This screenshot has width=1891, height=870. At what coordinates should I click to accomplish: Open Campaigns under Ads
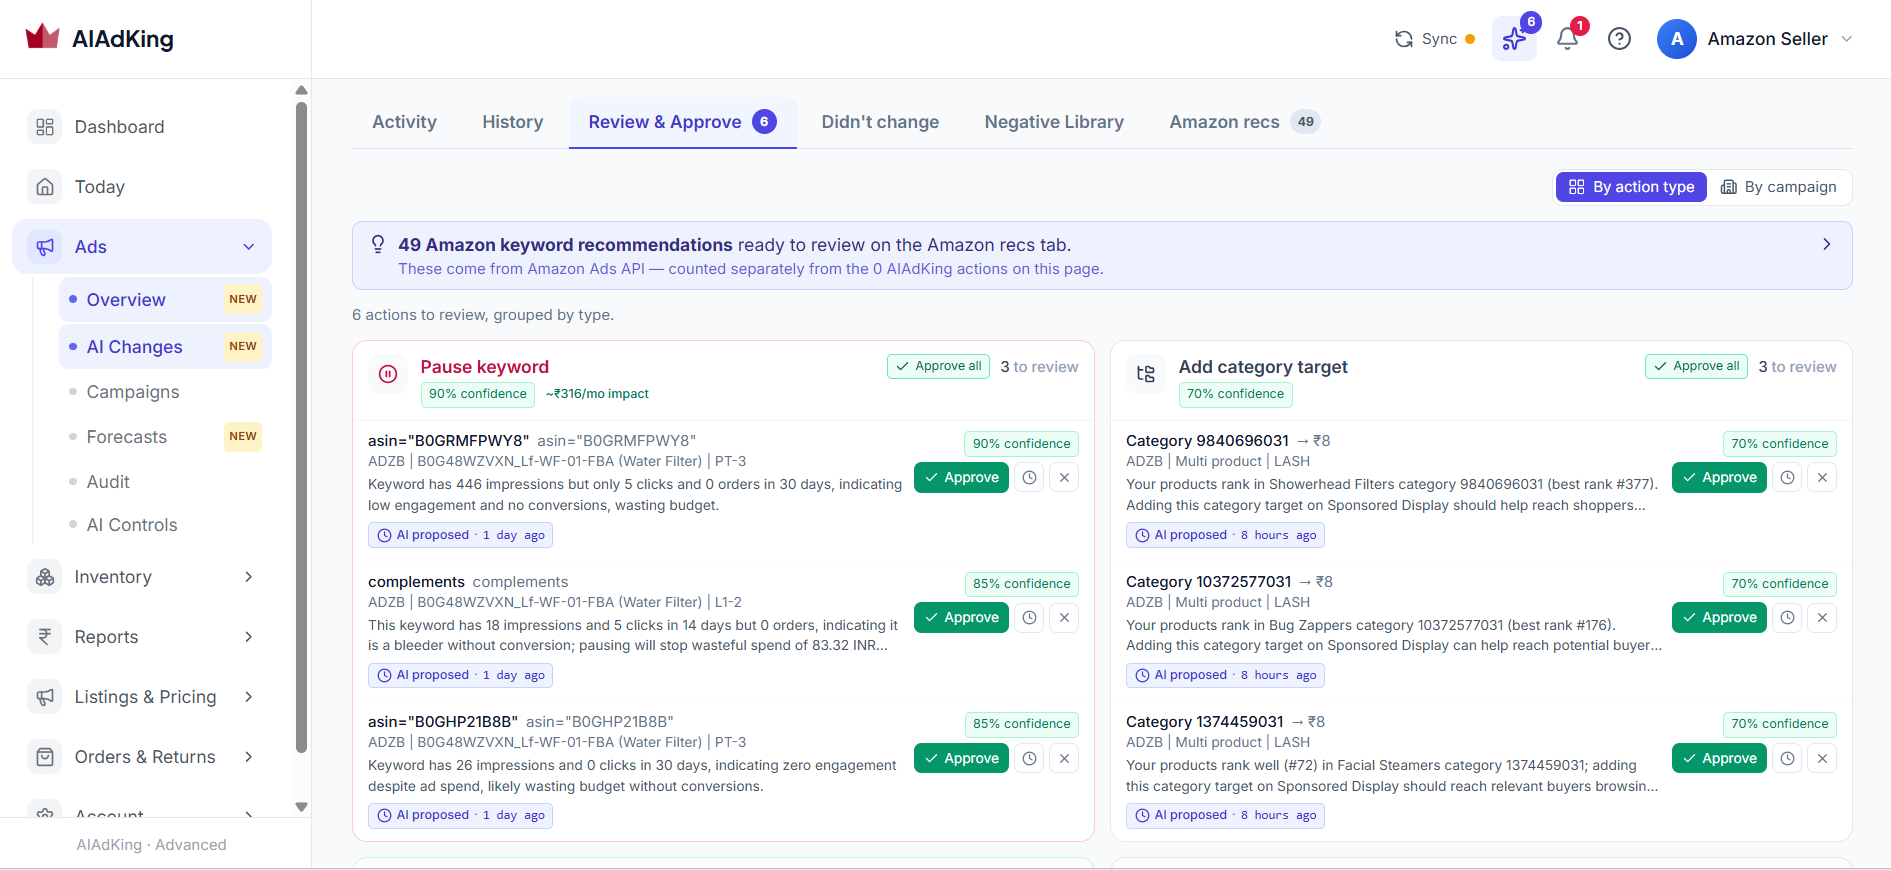[165, 392]
